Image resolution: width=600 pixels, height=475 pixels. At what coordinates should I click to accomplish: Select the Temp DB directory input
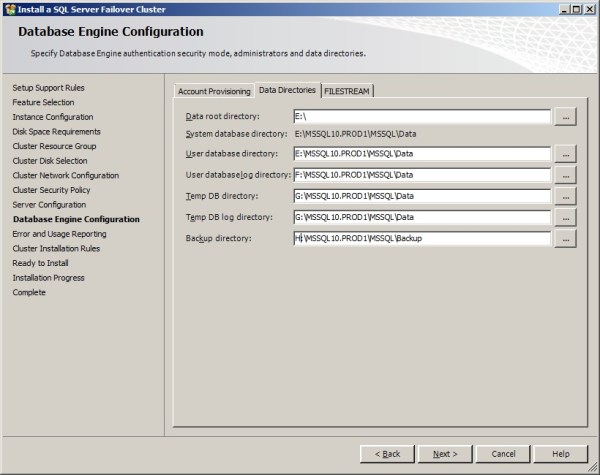tap(421, 196)
